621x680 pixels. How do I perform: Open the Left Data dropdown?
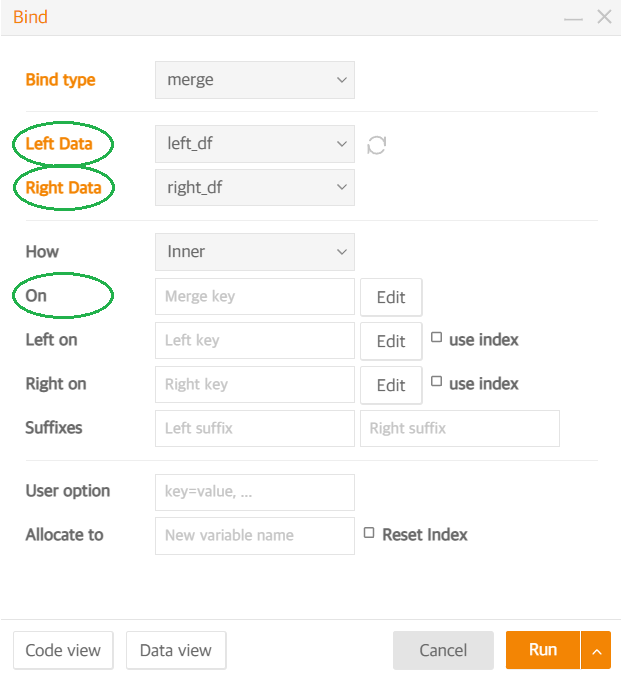255,144
